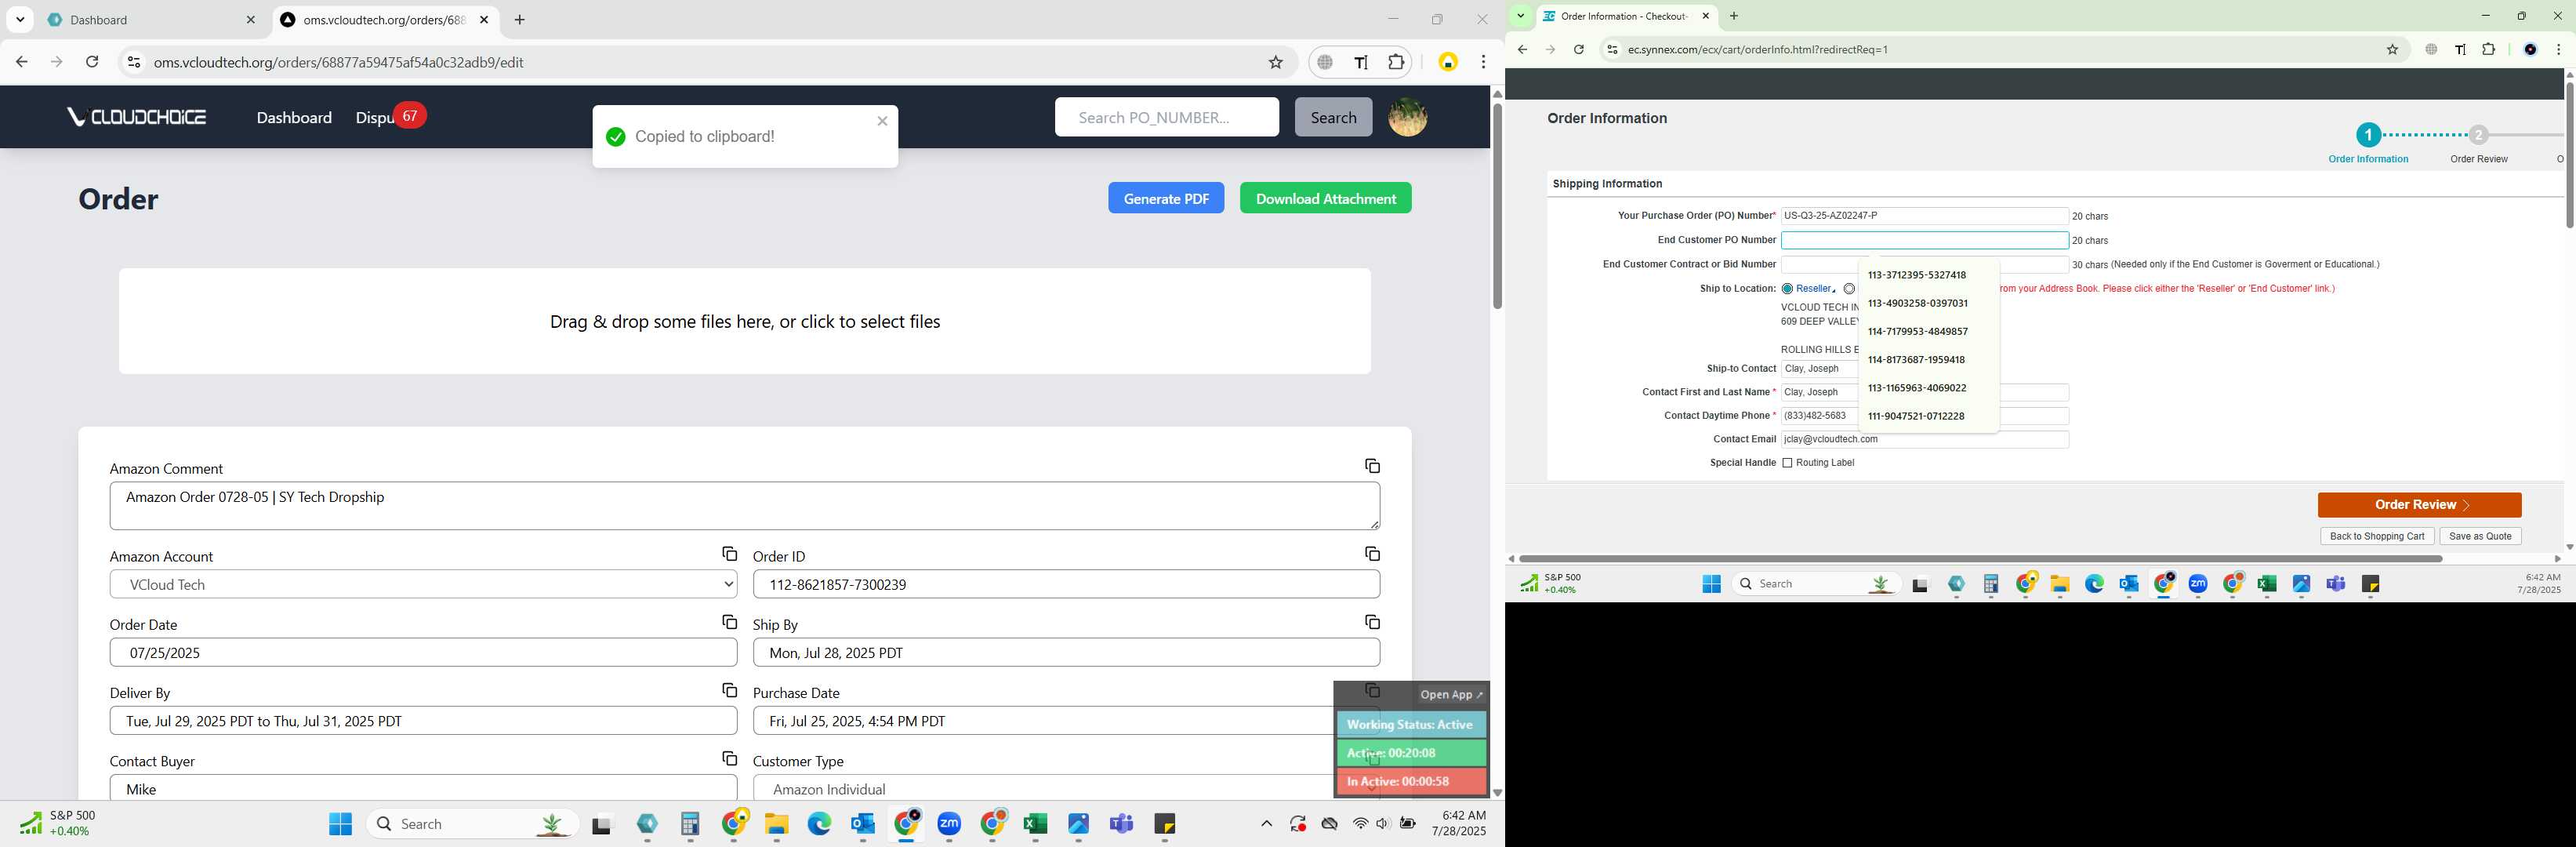Viewport: 2576px width, 847px height.
Task: Click the Synnex page horizontal scrollbar
Action: click(x=1980, y=559)
